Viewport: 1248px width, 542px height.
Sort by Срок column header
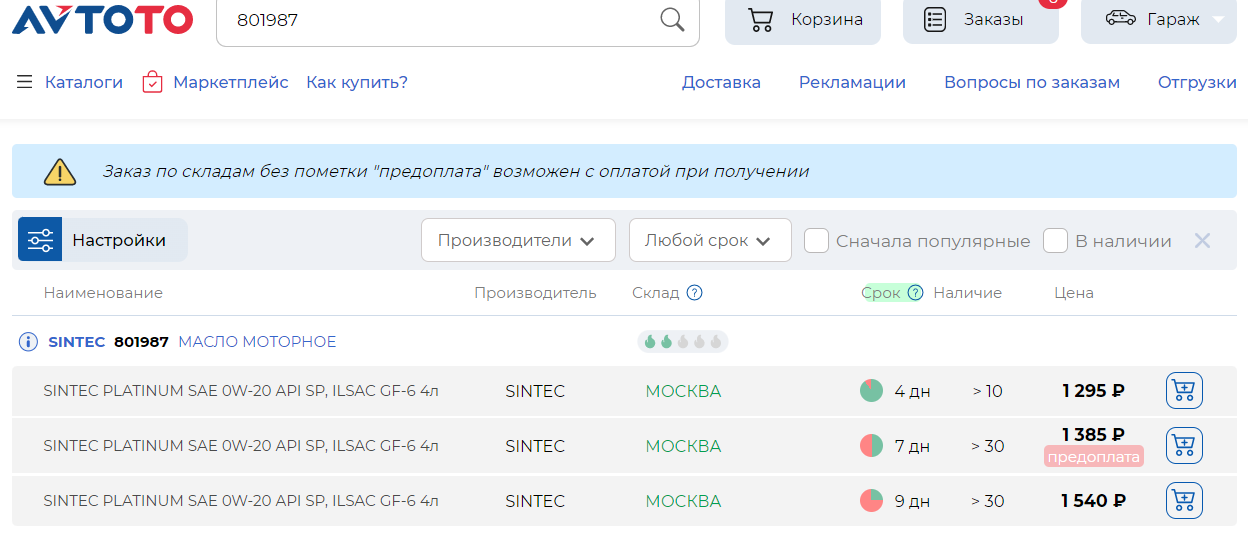(880, 293)
